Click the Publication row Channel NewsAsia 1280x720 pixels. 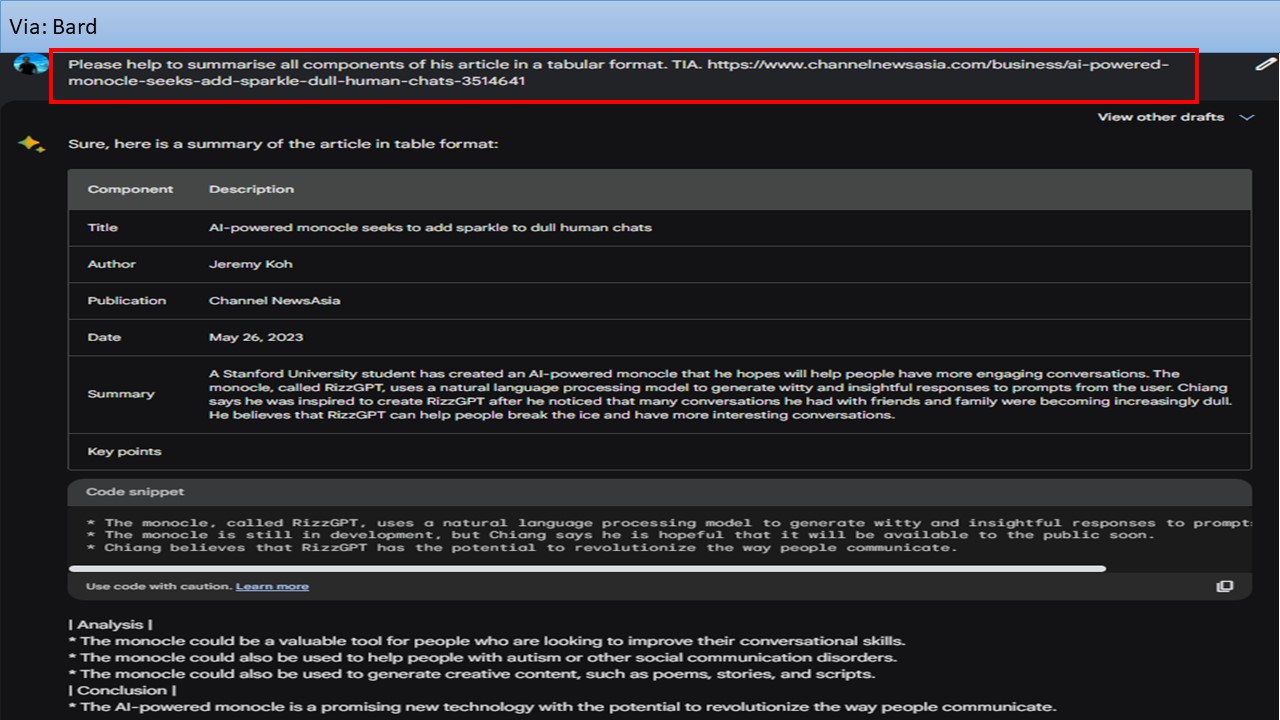click(x=659, y=300)
